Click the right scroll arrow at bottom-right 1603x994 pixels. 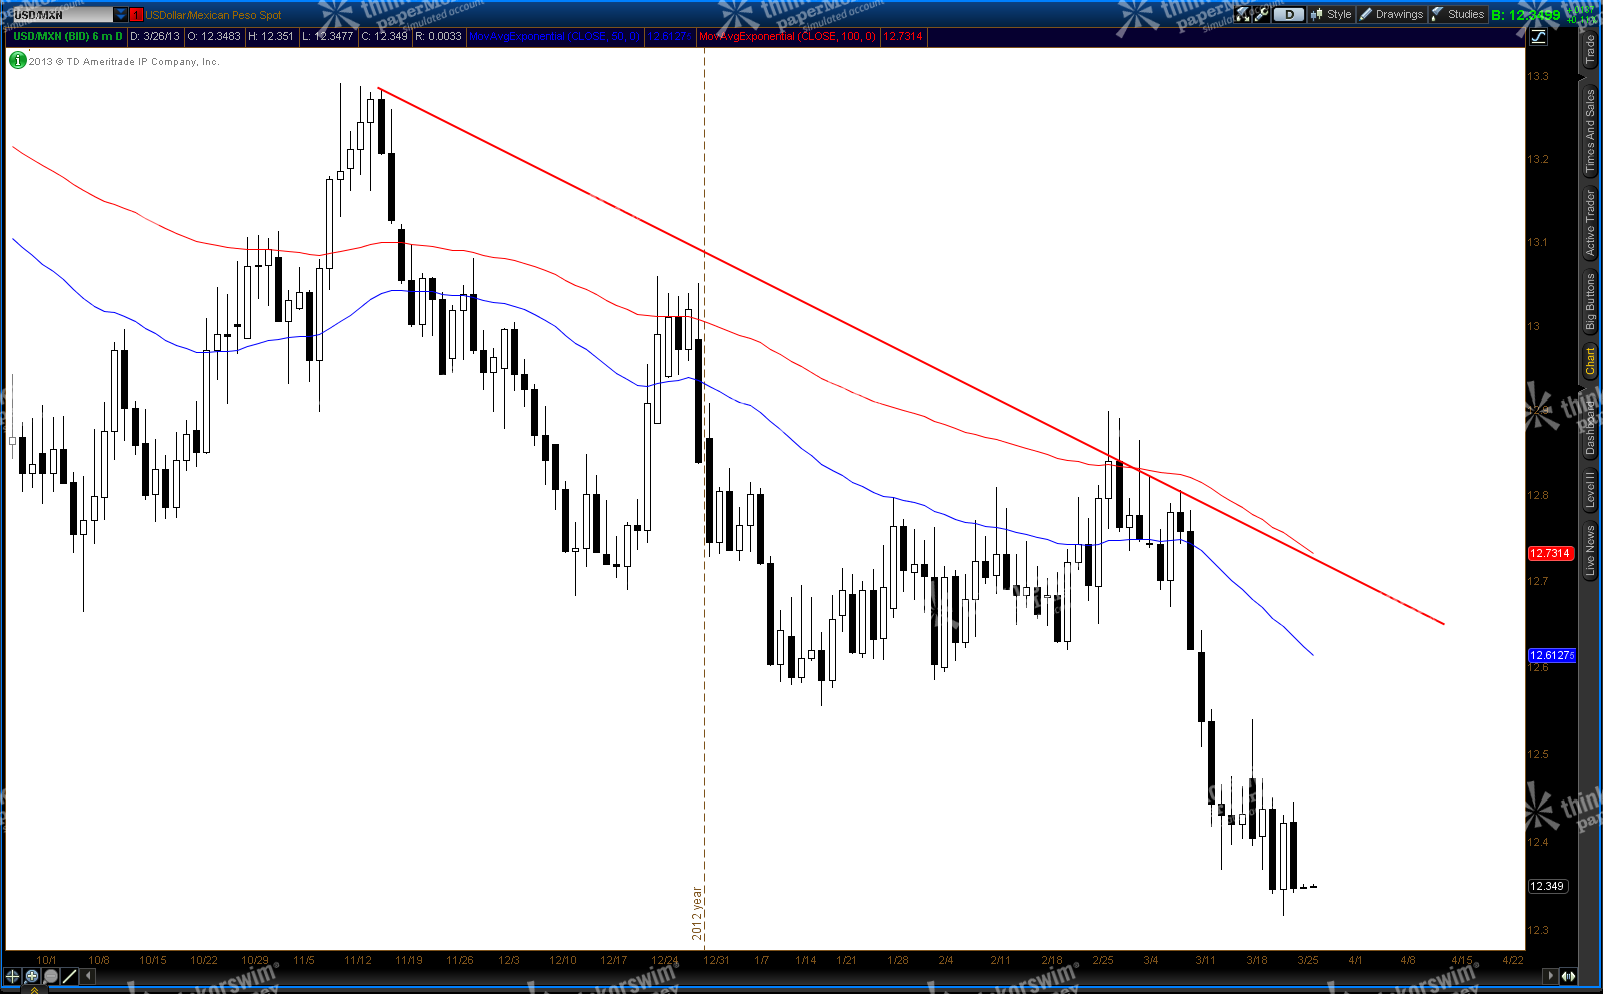[x=1551, y=976]
